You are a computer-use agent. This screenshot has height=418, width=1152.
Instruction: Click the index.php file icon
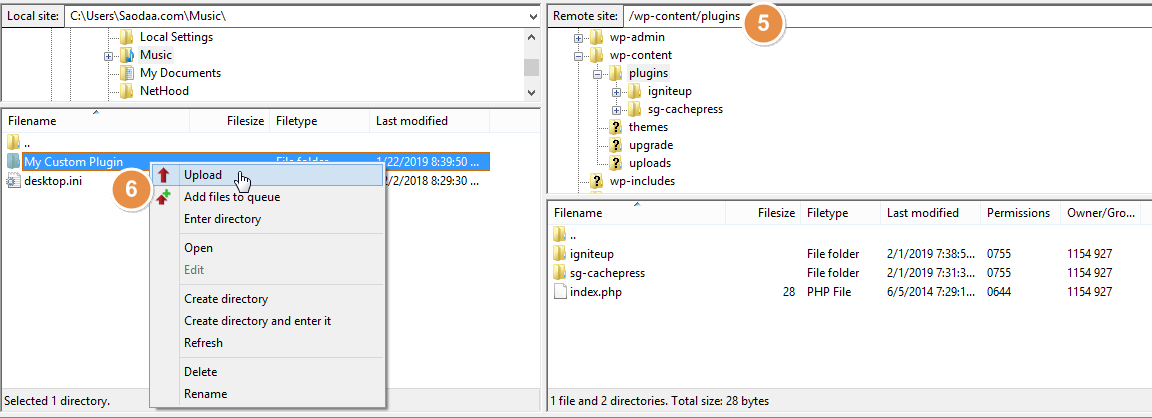(560, 292)
